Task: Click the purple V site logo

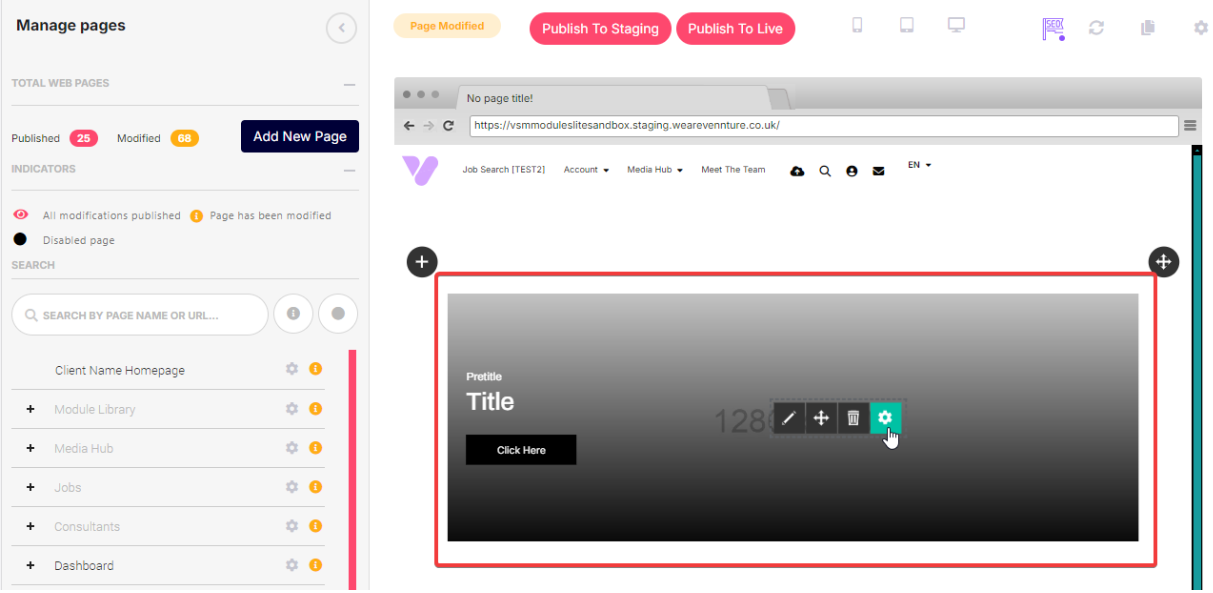Action: [420, 170]
